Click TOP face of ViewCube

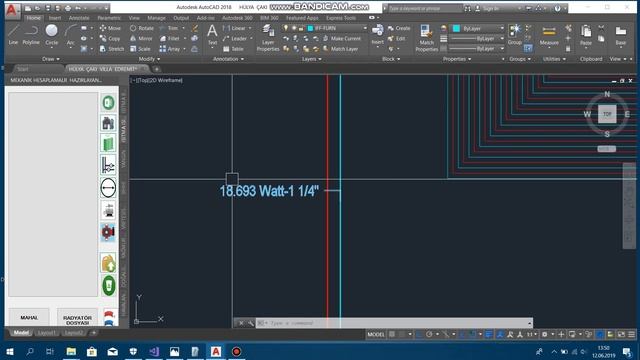[607, 114]
